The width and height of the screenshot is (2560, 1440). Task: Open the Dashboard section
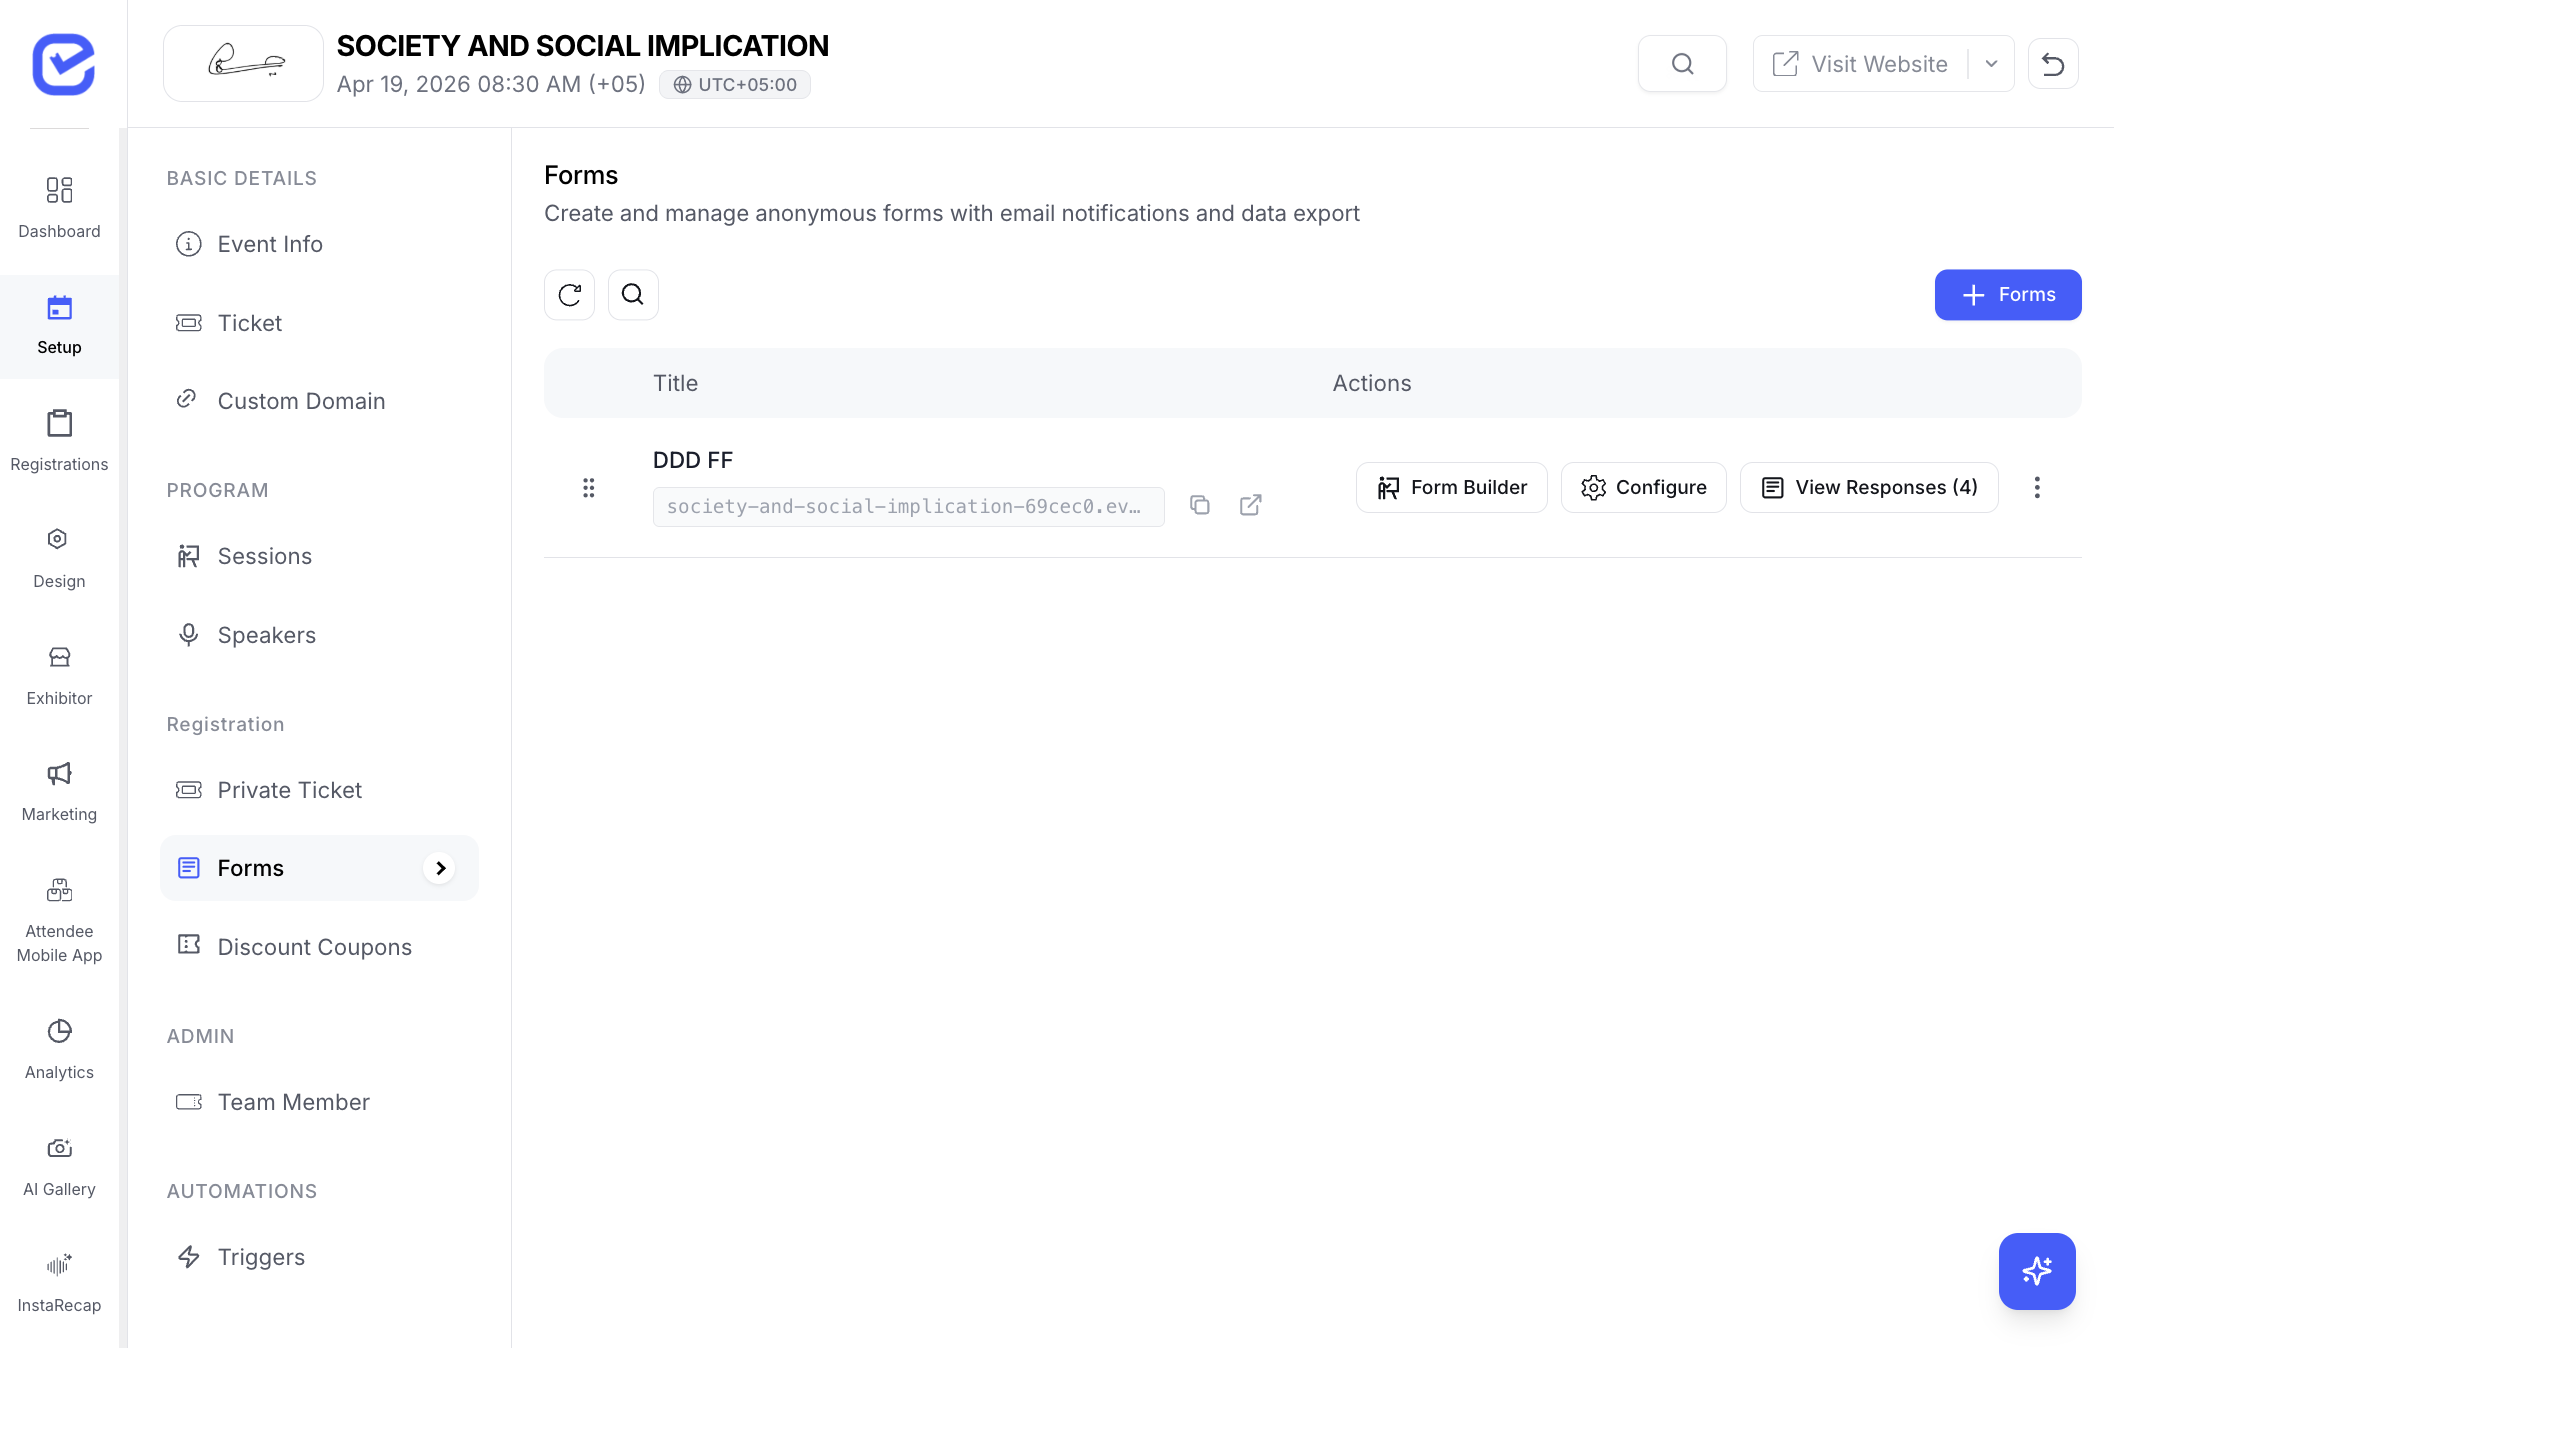[x=59, y=208]
